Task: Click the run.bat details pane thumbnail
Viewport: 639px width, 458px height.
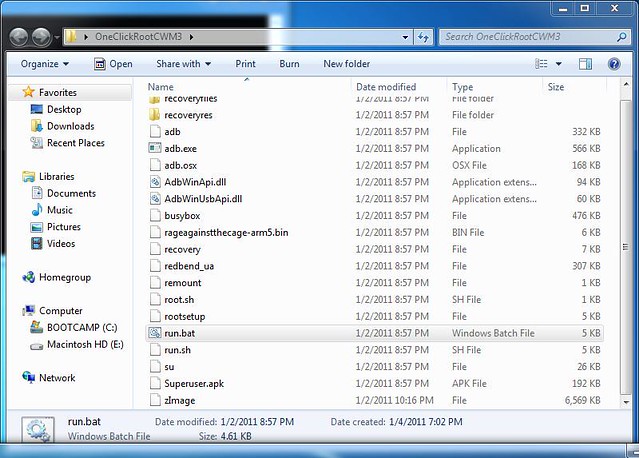Action: coord(38,429)
